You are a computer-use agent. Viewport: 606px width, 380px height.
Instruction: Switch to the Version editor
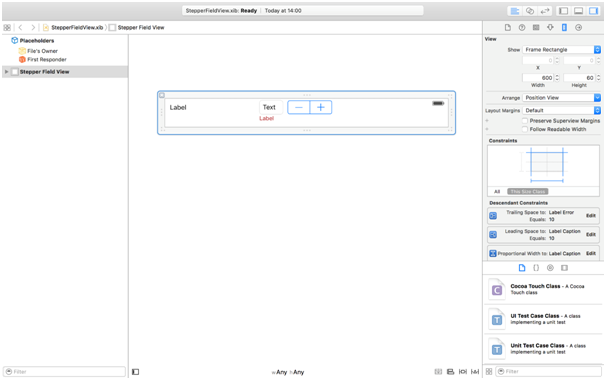click(x=545, y=11)
